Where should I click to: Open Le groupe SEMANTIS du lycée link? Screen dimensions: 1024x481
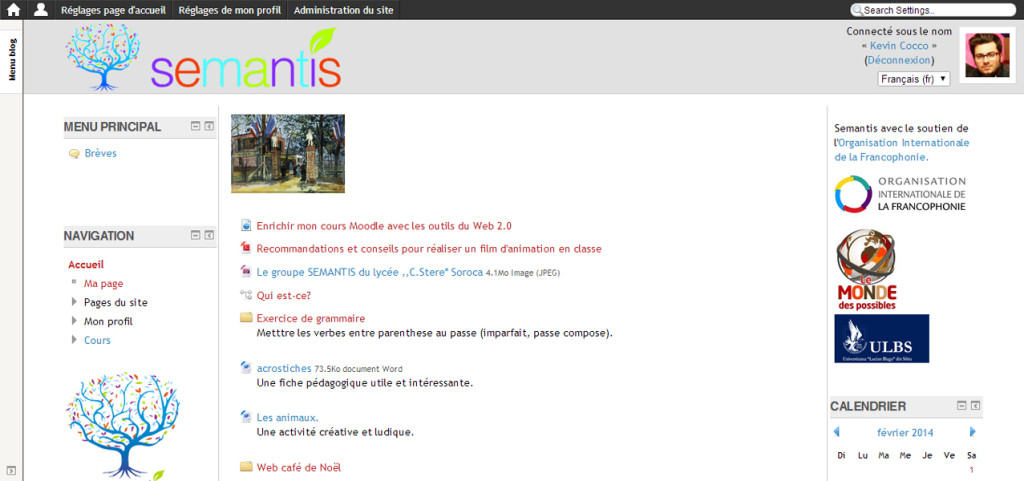tap(370, 272)
